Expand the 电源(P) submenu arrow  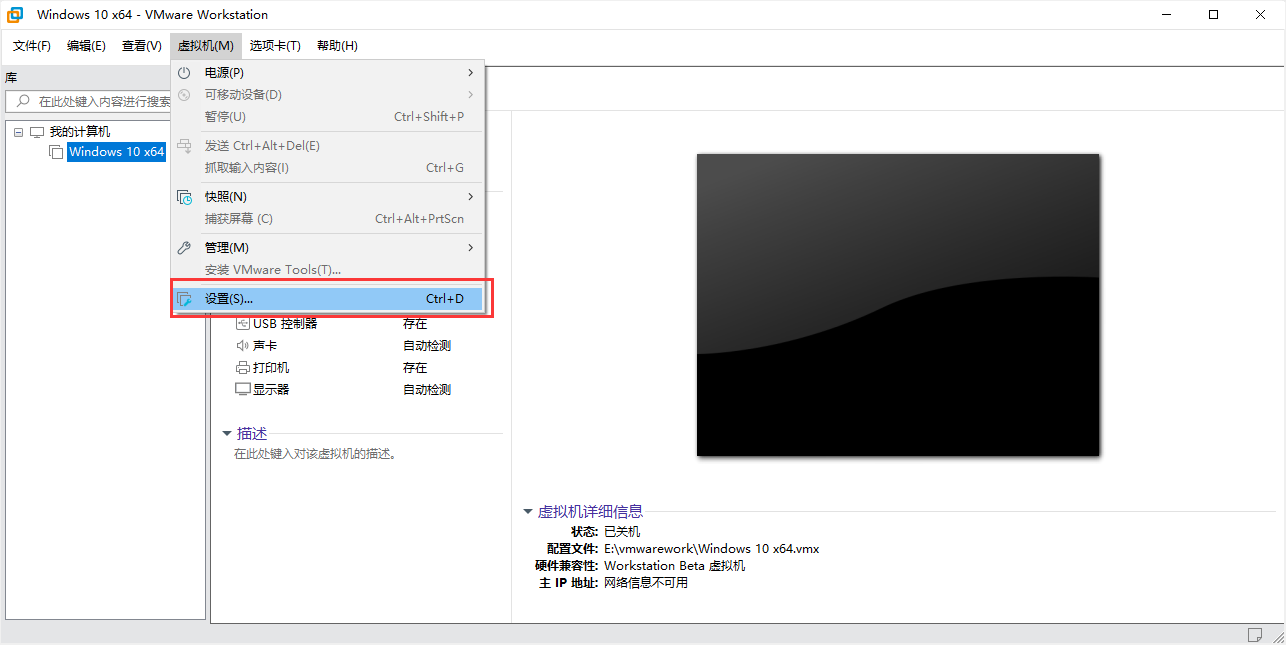tap(471, 73)
